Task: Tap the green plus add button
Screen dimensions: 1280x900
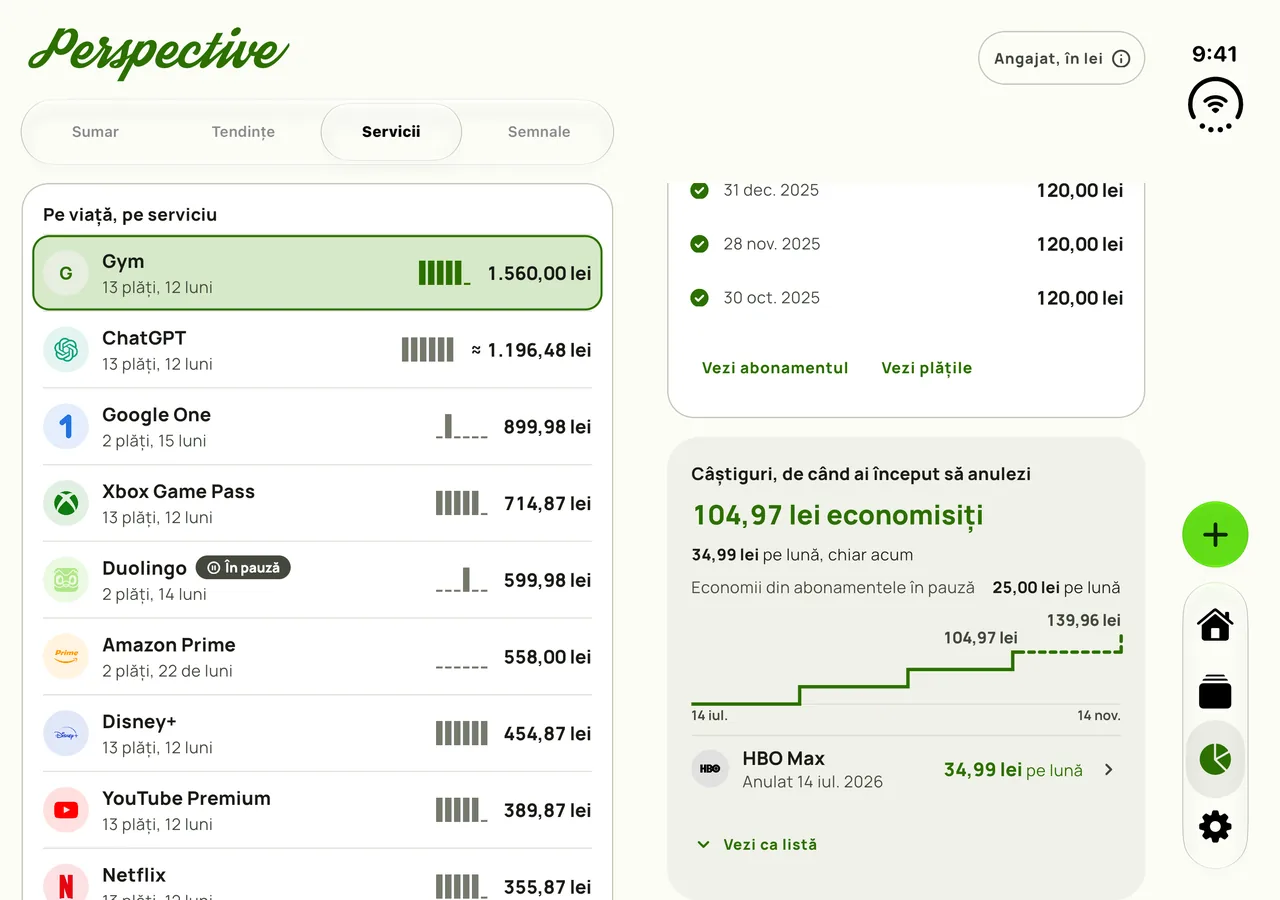Action: (x=1215, y=535)
